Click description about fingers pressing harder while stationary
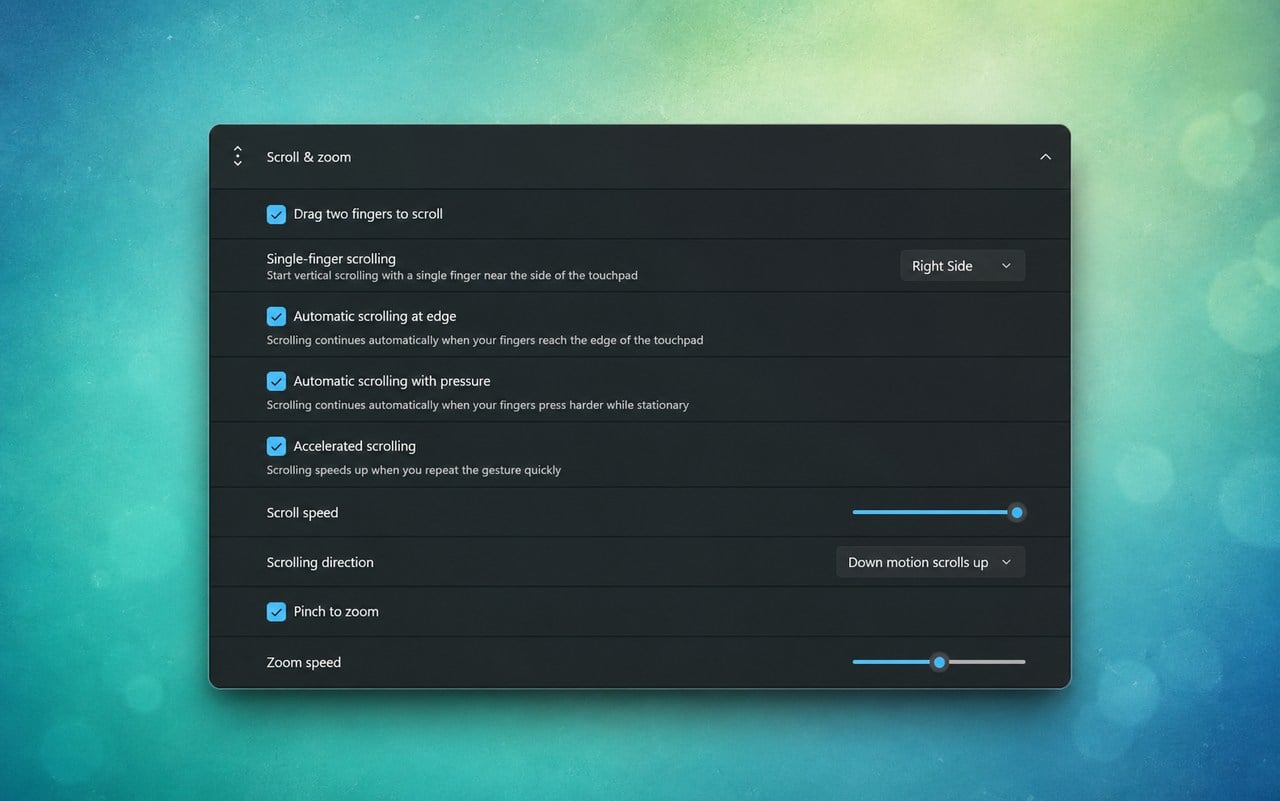 [x=477, y=405]
